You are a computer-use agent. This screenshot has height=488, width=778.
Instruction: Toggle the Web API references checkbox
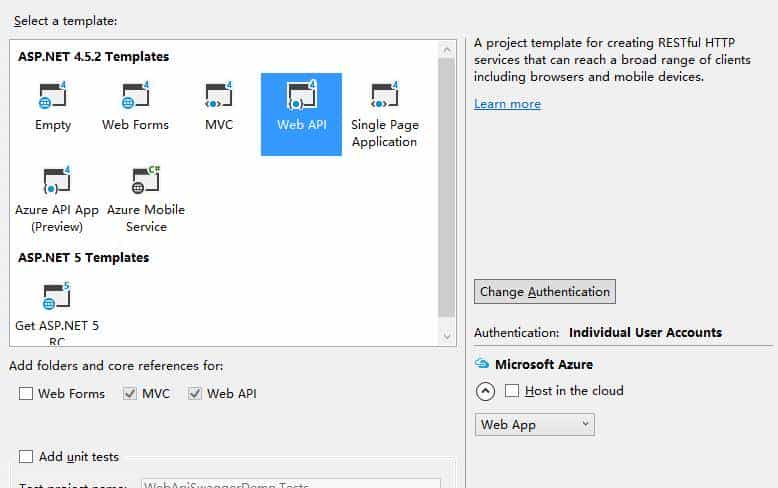tap(195, 394)
